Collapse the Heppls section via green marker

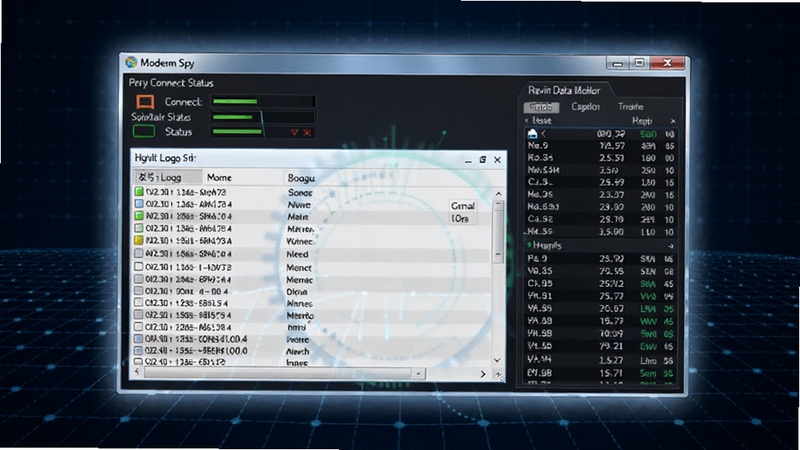(529, 245)
